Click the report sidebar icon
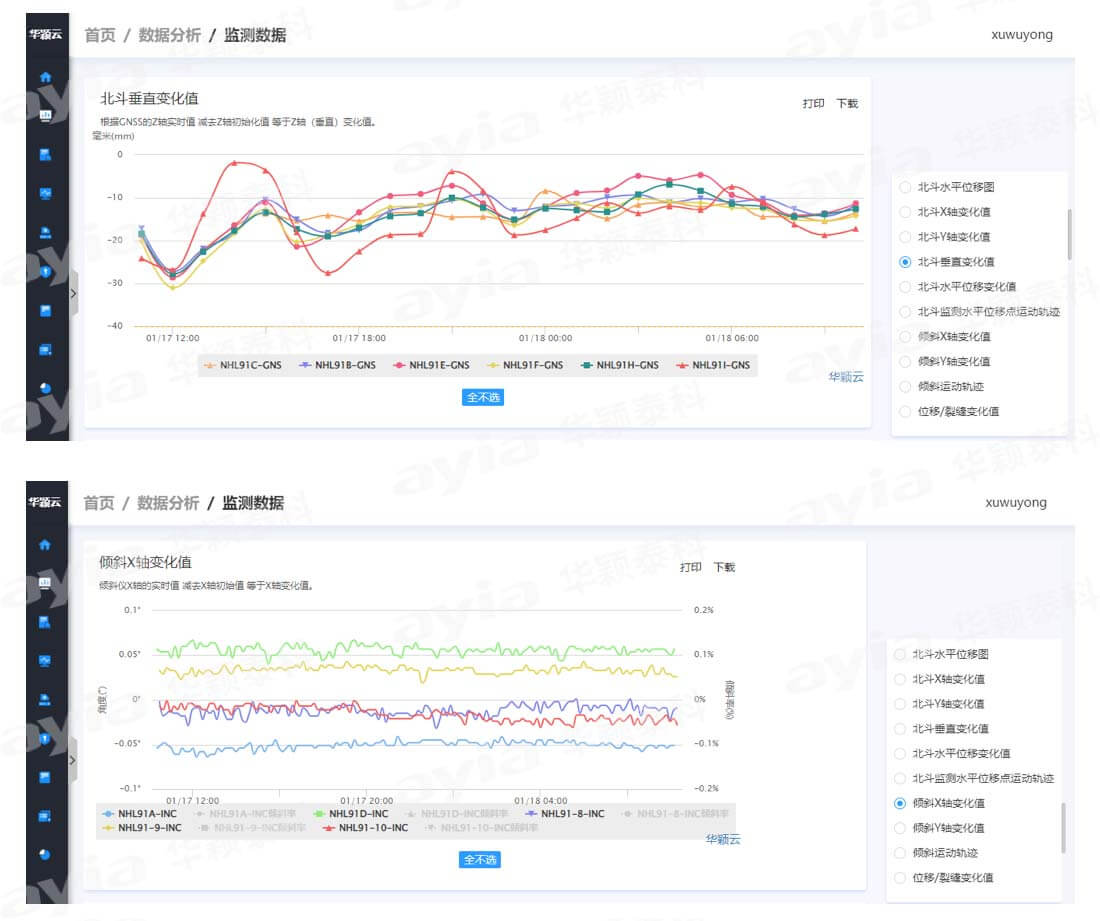Screen dimensions: 1100x921 [45, 311]
